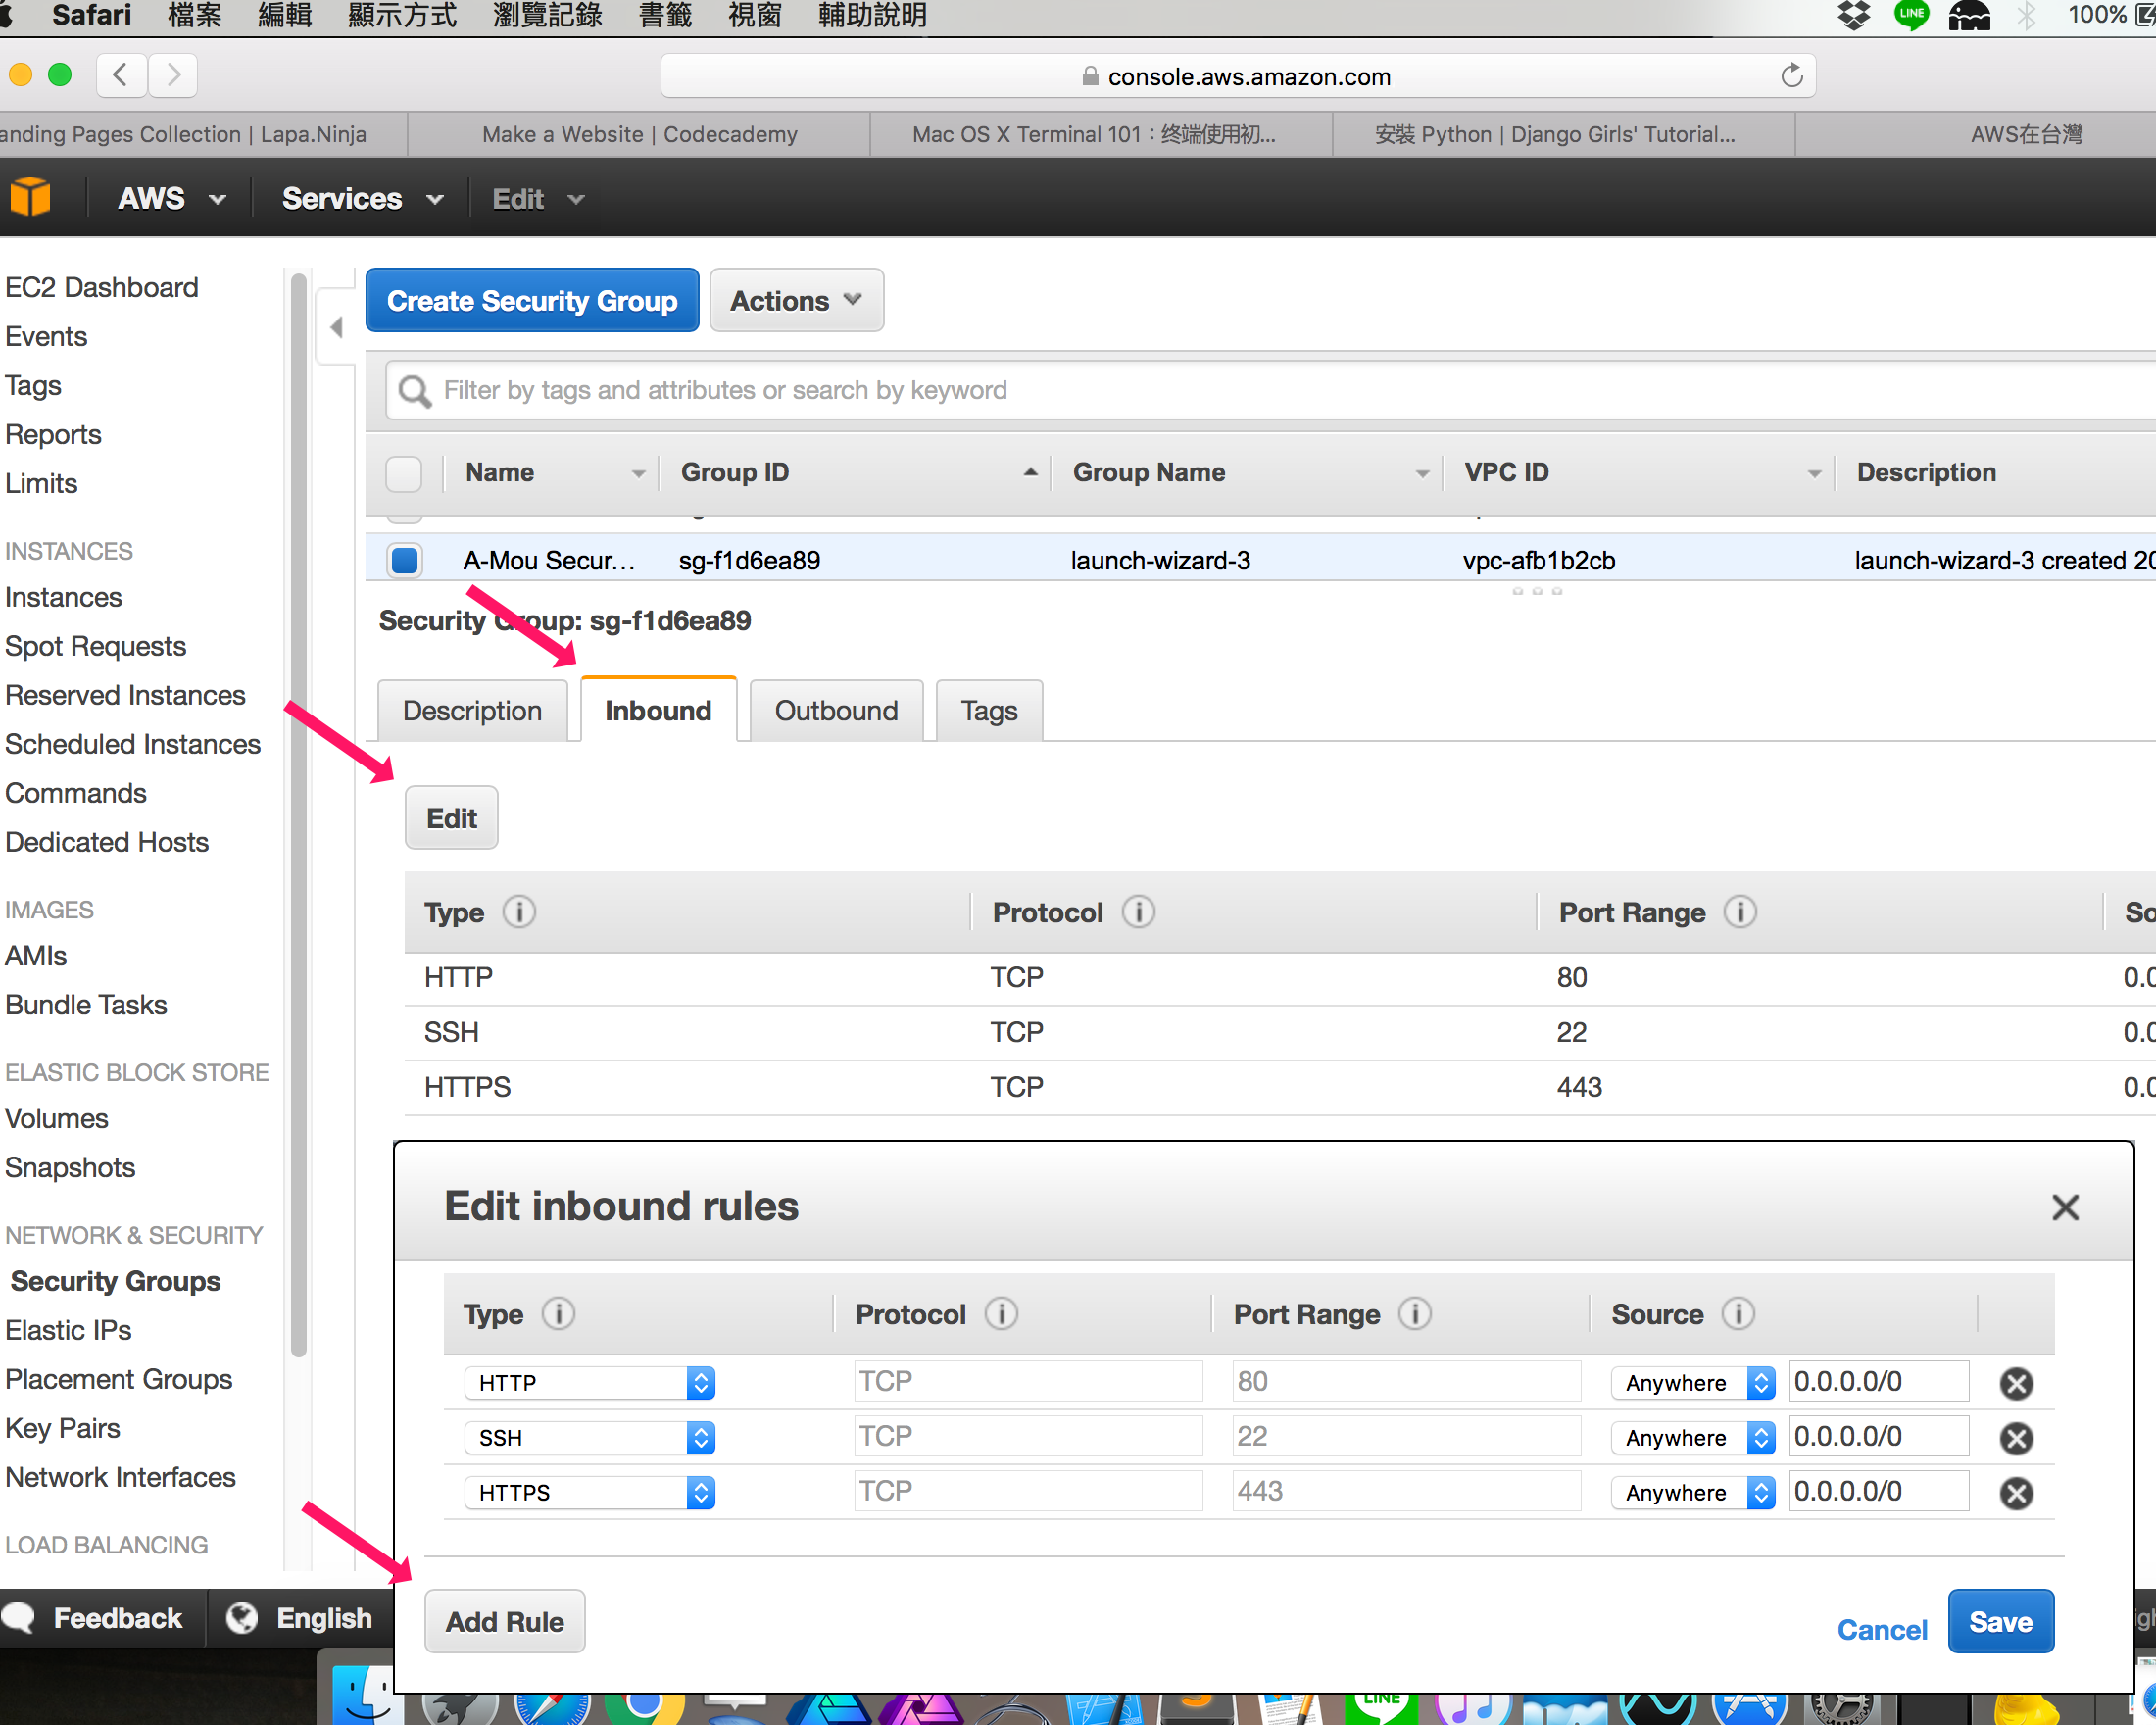Image resolution: width=2156 pixels, height=1725 pixels.
Task: Open the HTTP rule Type dropdown
Action: tap(589, 1383)
